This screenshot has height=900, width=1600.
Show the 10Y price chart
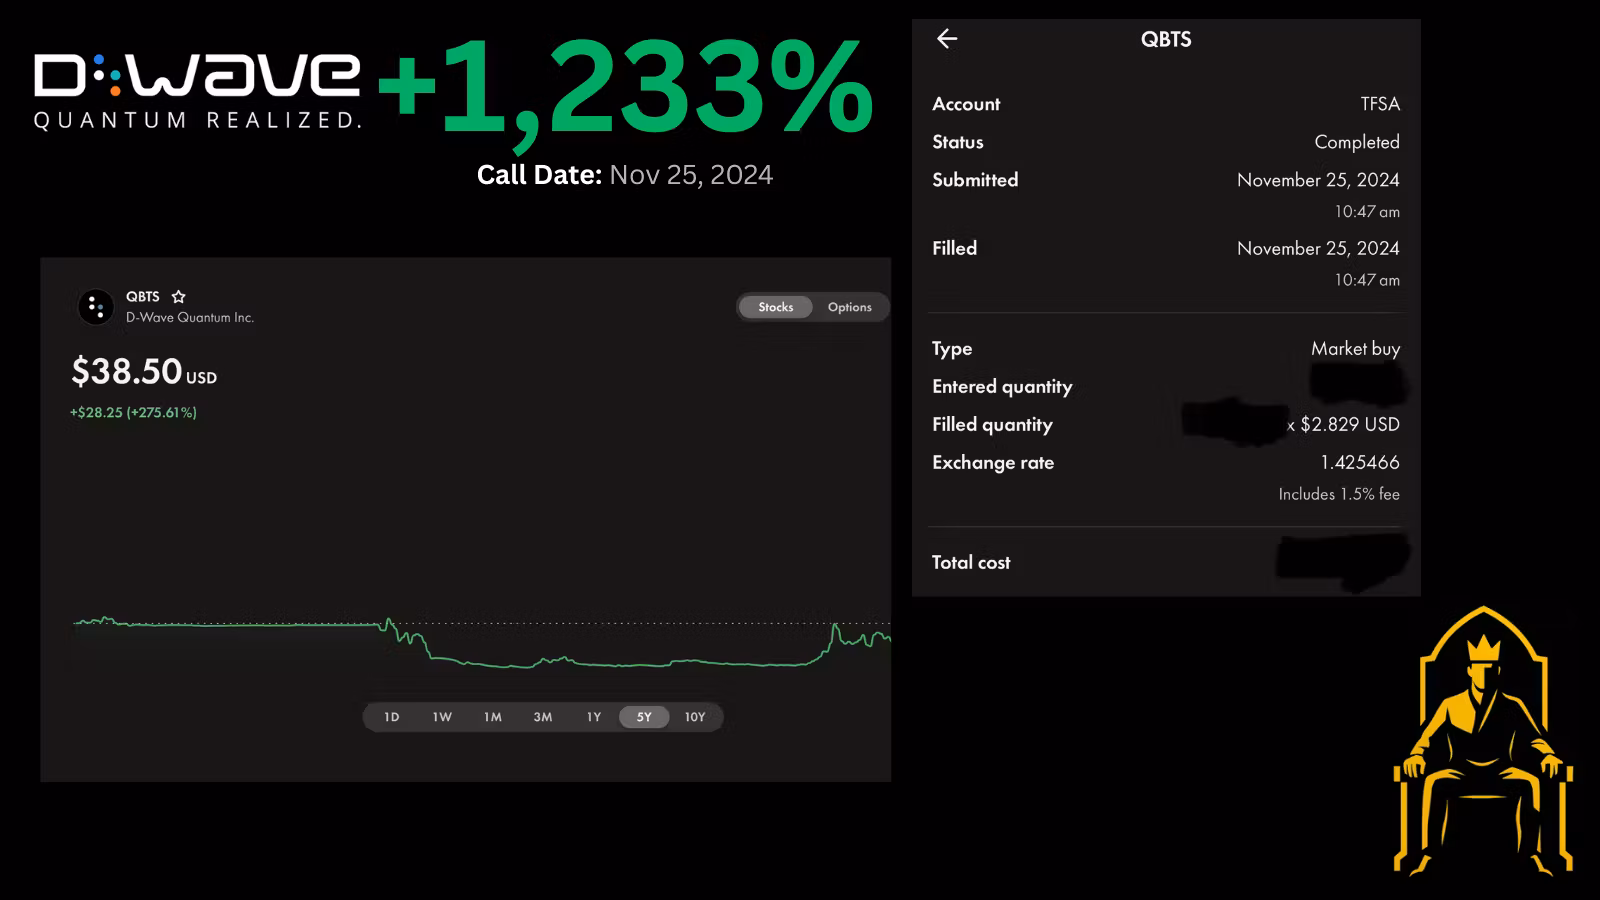click(x=695, y=717)
